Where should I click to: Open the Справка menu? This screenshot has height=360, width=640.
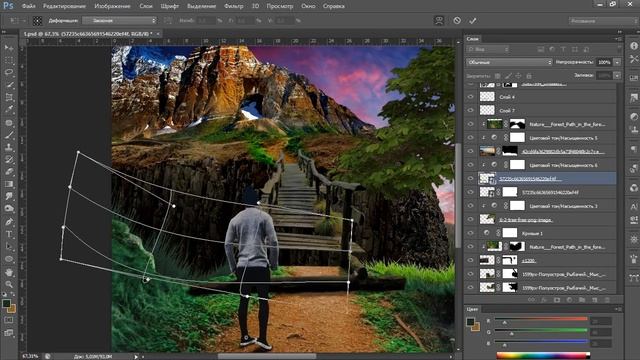(333, 6)
